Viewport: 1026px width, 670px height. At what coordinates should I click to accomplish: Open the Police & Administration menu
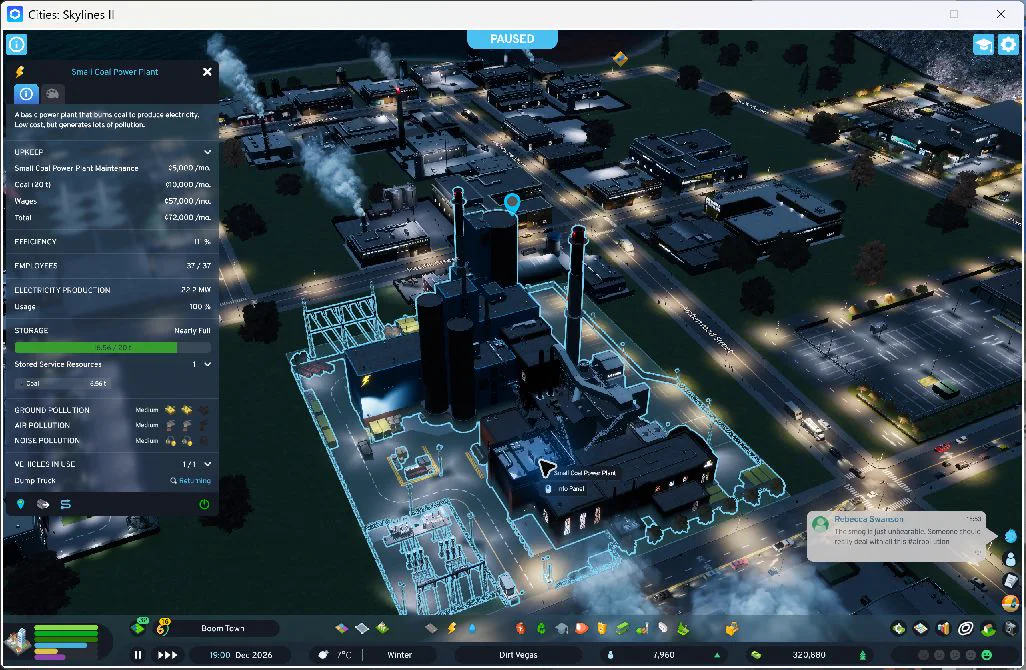click(601, 629)
